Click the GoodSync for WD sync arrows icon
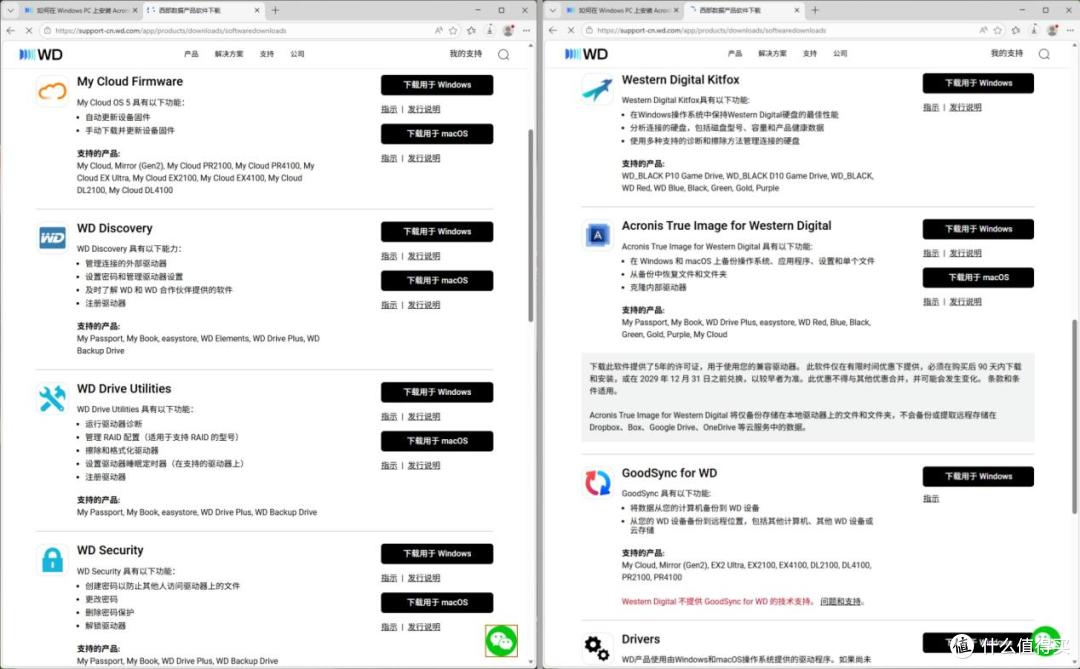Screen dimensions: 1080x669 [597, 482]
